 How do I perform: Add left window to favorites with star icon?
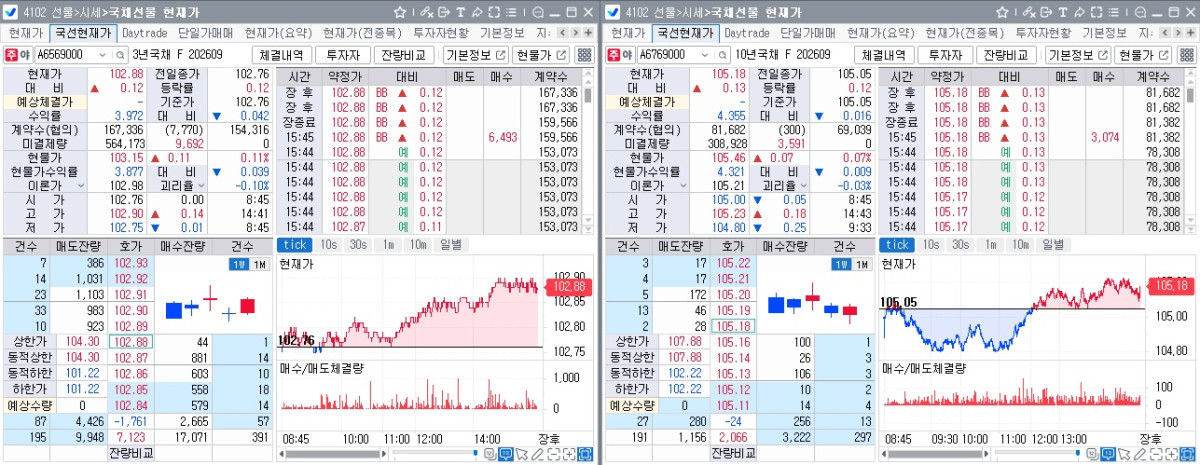[x=400, y=12]
